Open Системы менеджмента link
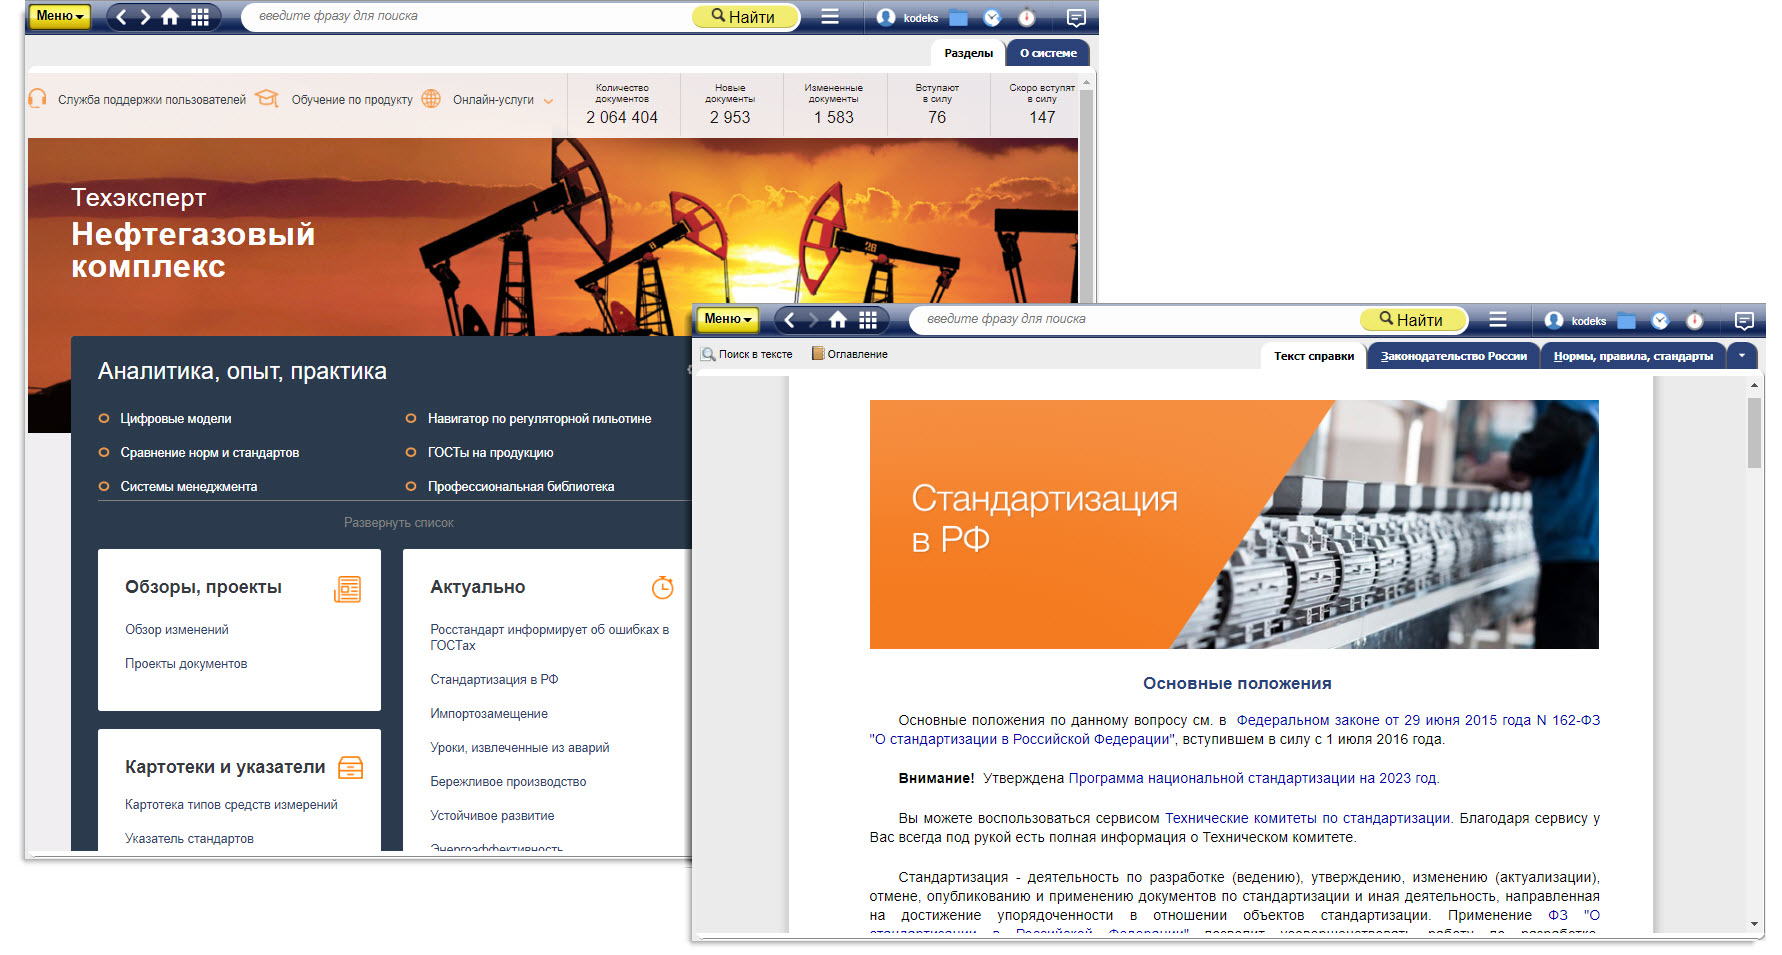This screenshot has width=1782, height=955. [x=189, y=487]
